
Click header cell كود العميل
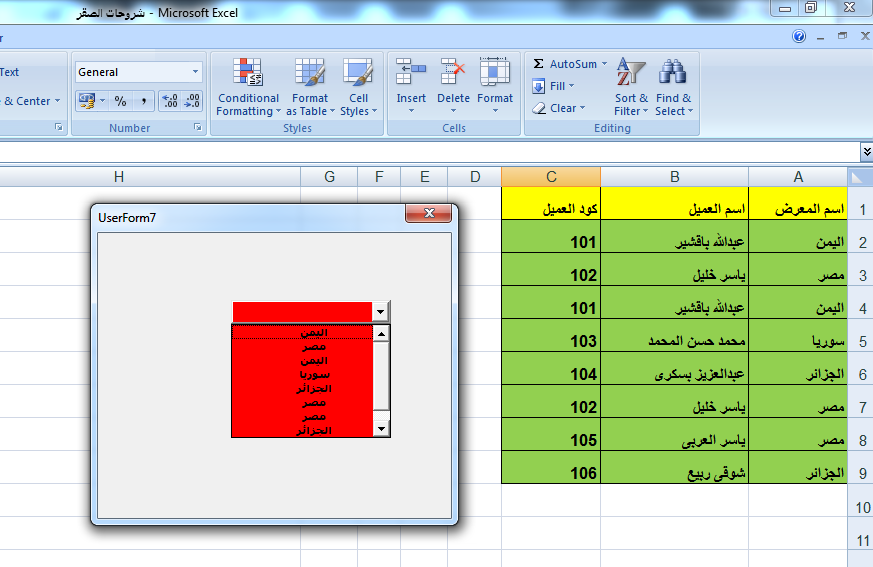click(x=551, y=203)
